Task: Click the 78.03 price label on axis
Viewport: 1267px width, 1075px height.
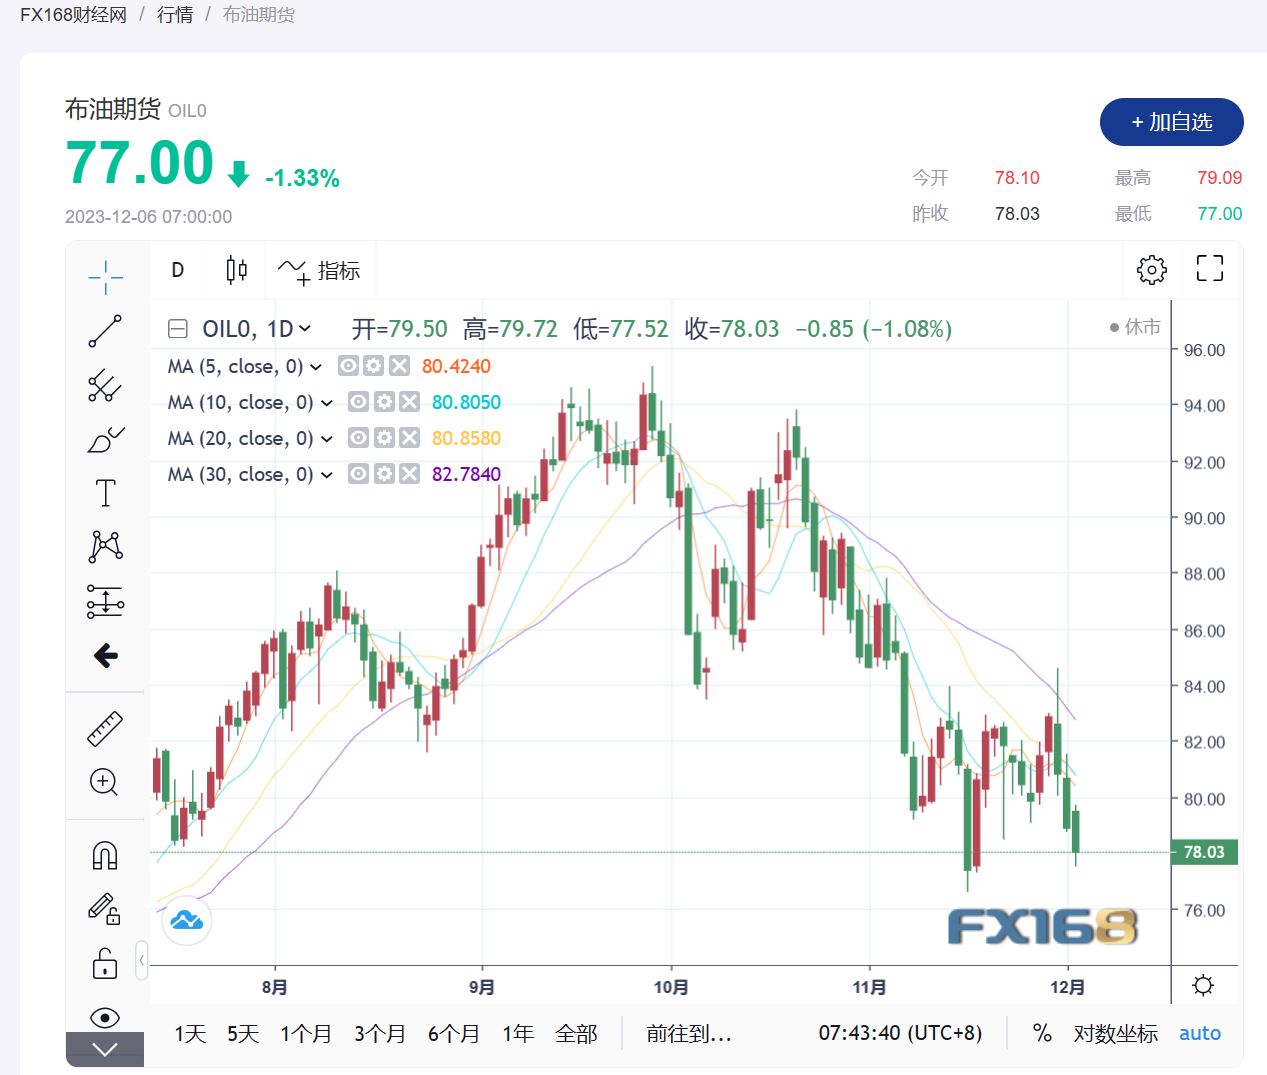Action: click(1204, 852)
